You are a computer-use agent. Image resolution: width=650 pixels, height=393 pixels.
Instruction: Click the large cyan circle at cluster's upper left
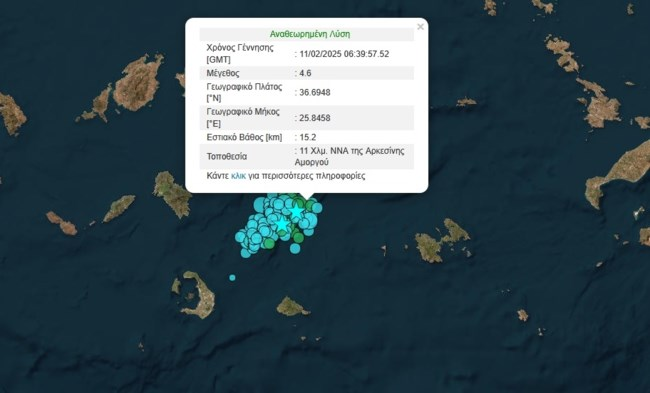tap(260, 204)
